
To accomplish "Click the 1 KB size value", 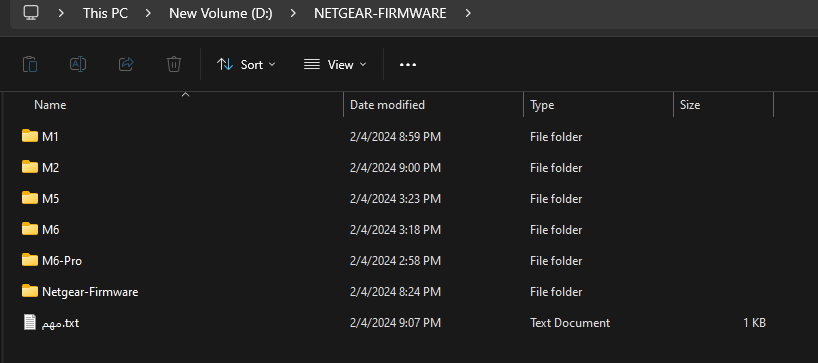I will click(754, 323).
